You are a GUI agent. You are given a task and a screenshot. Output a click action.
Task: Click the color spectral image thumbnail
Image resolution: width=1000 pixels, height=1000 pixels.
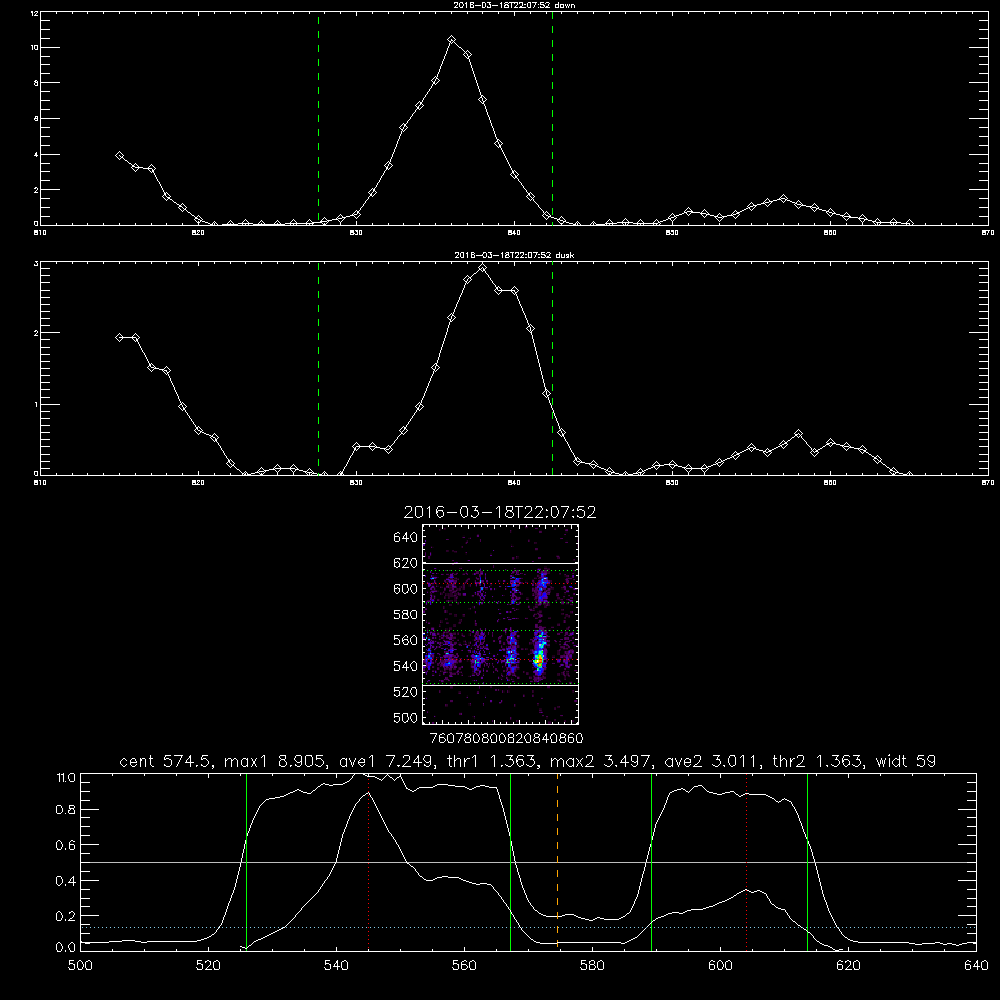(500, 624)
